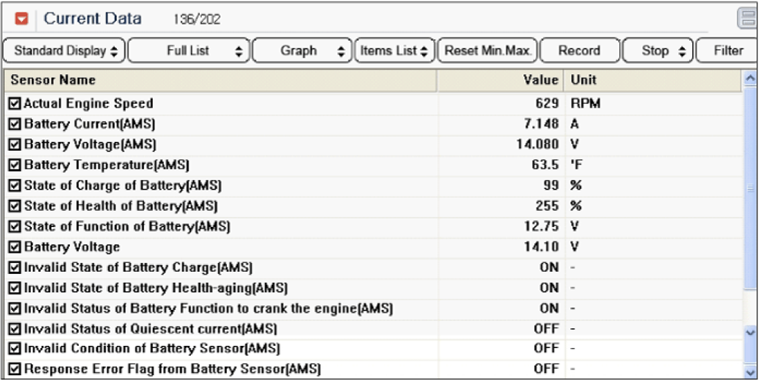The image size is (759, 380).
Task: Uncheck Actual Engine Speed checkbox
Action: click(x=15, y=103)
